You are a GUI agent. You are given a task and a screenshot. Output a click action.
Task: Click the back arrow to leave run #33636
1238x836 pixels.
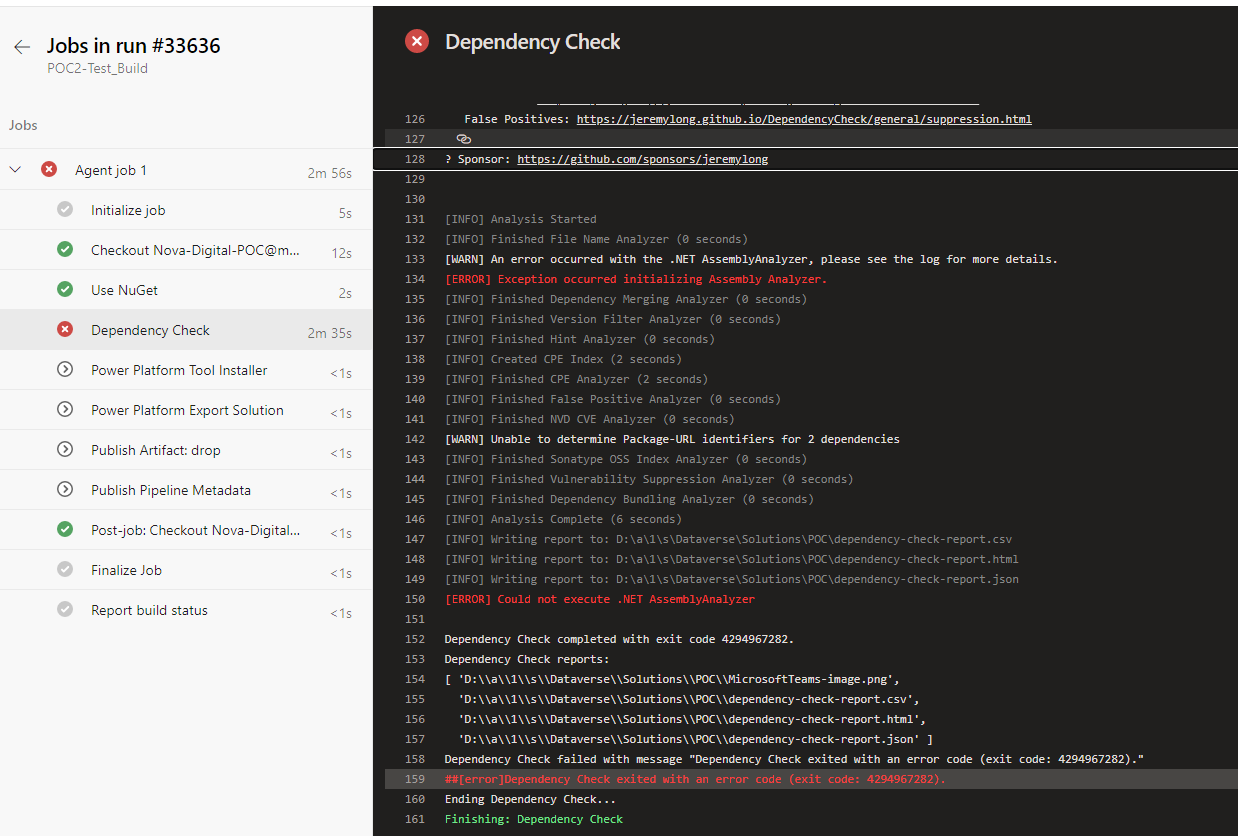22,45
